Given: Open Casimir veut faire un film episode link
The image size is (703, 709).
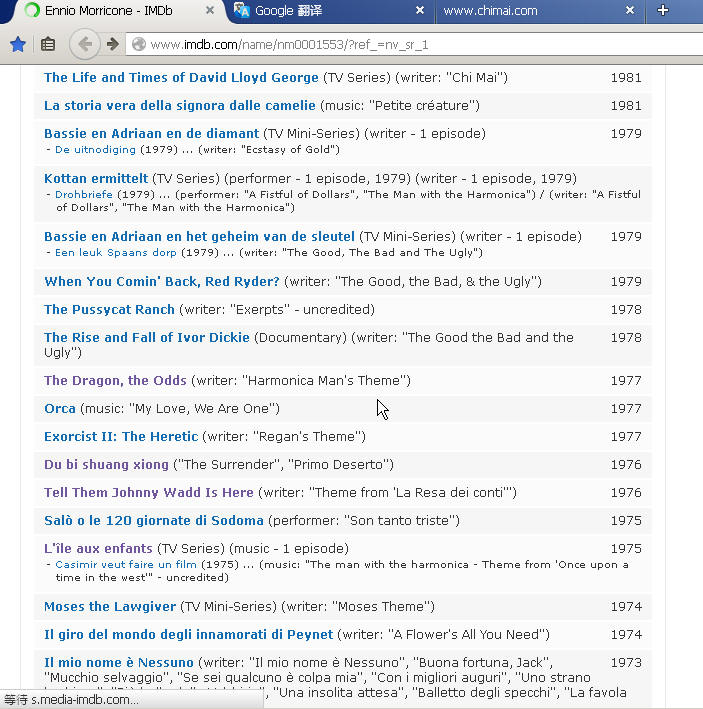Looking at the screenshot, I should point(126,564).
